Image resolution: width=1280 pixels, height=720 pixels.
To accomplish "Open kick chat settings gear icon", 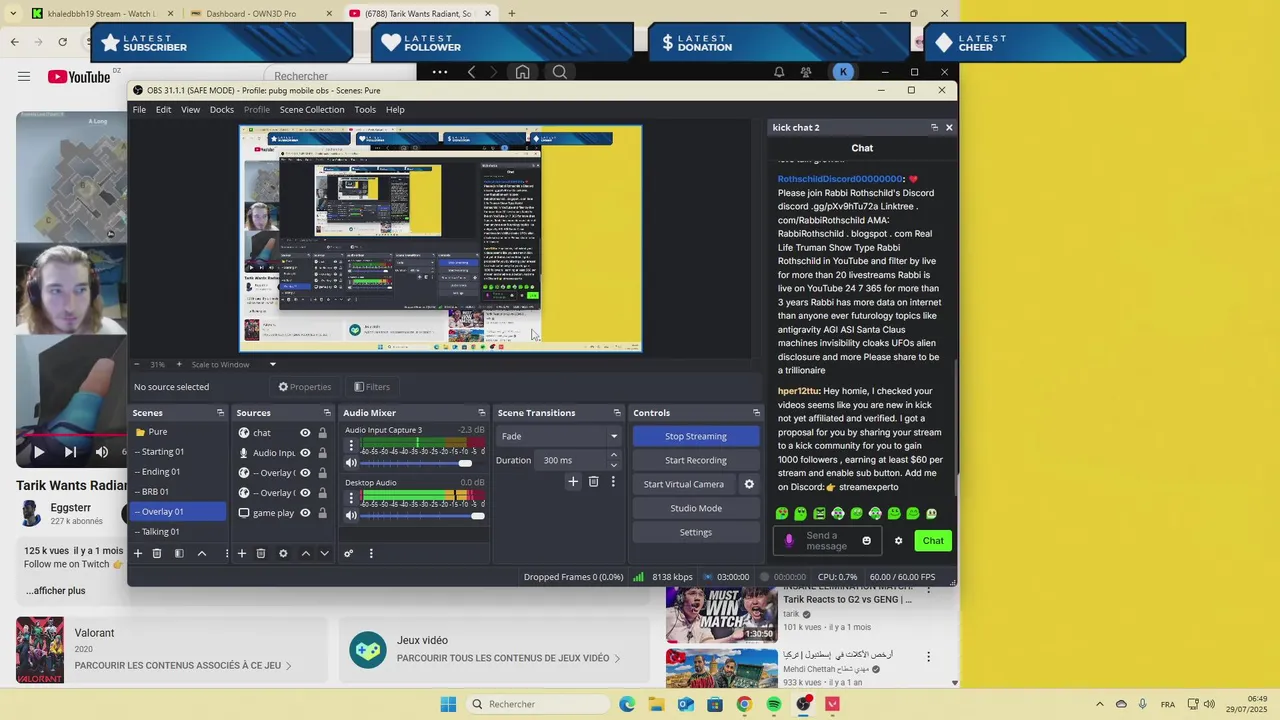I will pyautogui.click(x=898, y=541).
